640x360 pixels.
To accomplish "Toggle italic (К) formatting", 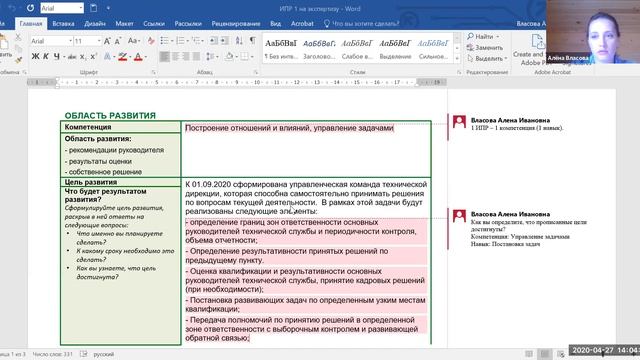I will pos(46,56).
